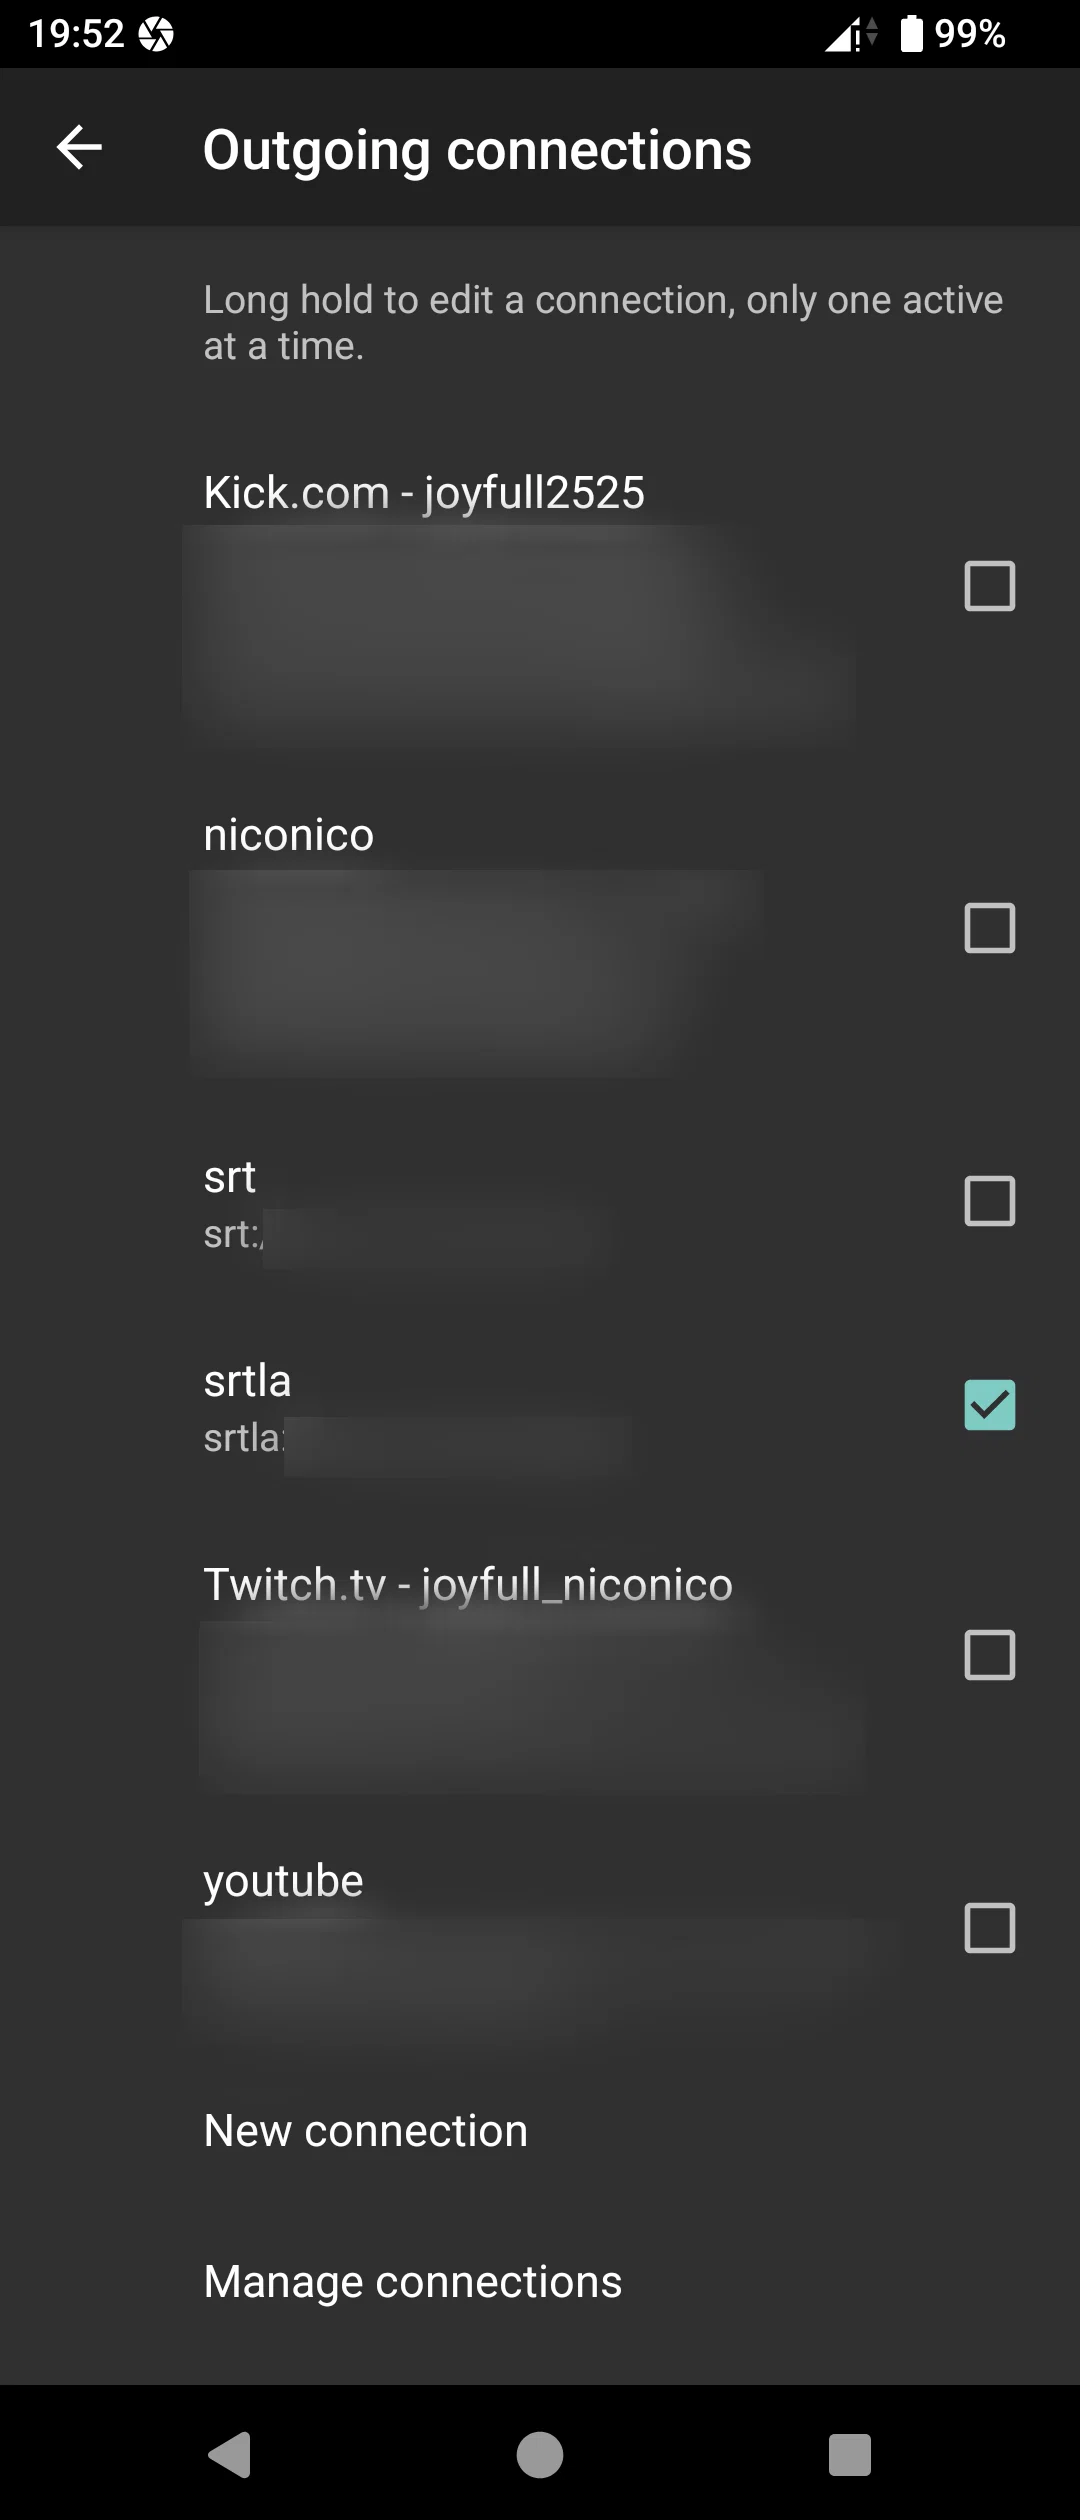Enable the niconico connection checkbox

990,928
